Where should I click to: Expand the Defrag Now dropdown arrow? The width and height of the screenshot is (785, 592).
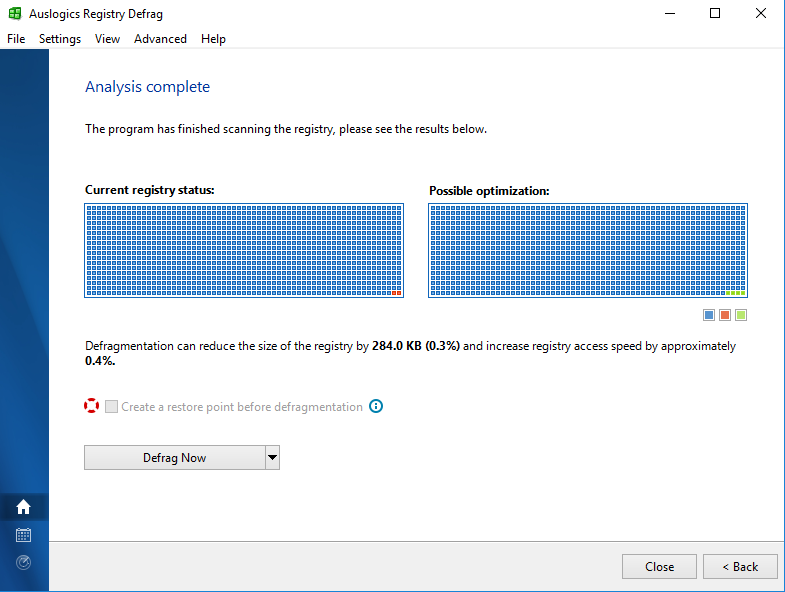click(272, 457)
